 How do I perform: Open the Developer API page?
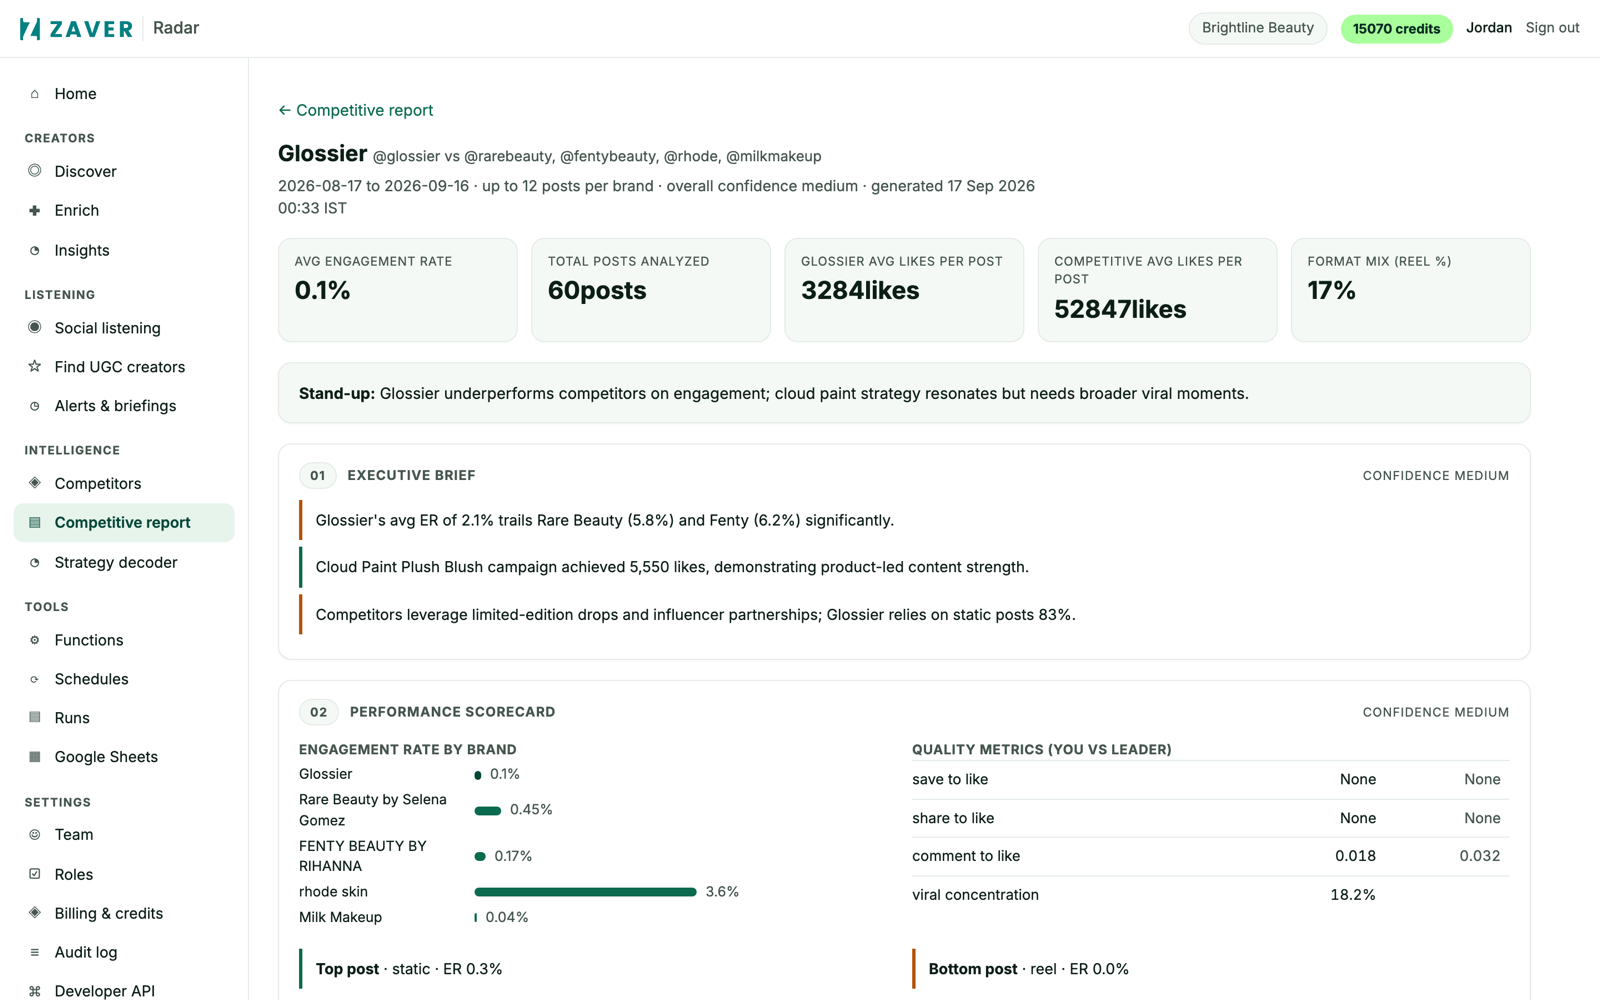[x=124, y=991]
